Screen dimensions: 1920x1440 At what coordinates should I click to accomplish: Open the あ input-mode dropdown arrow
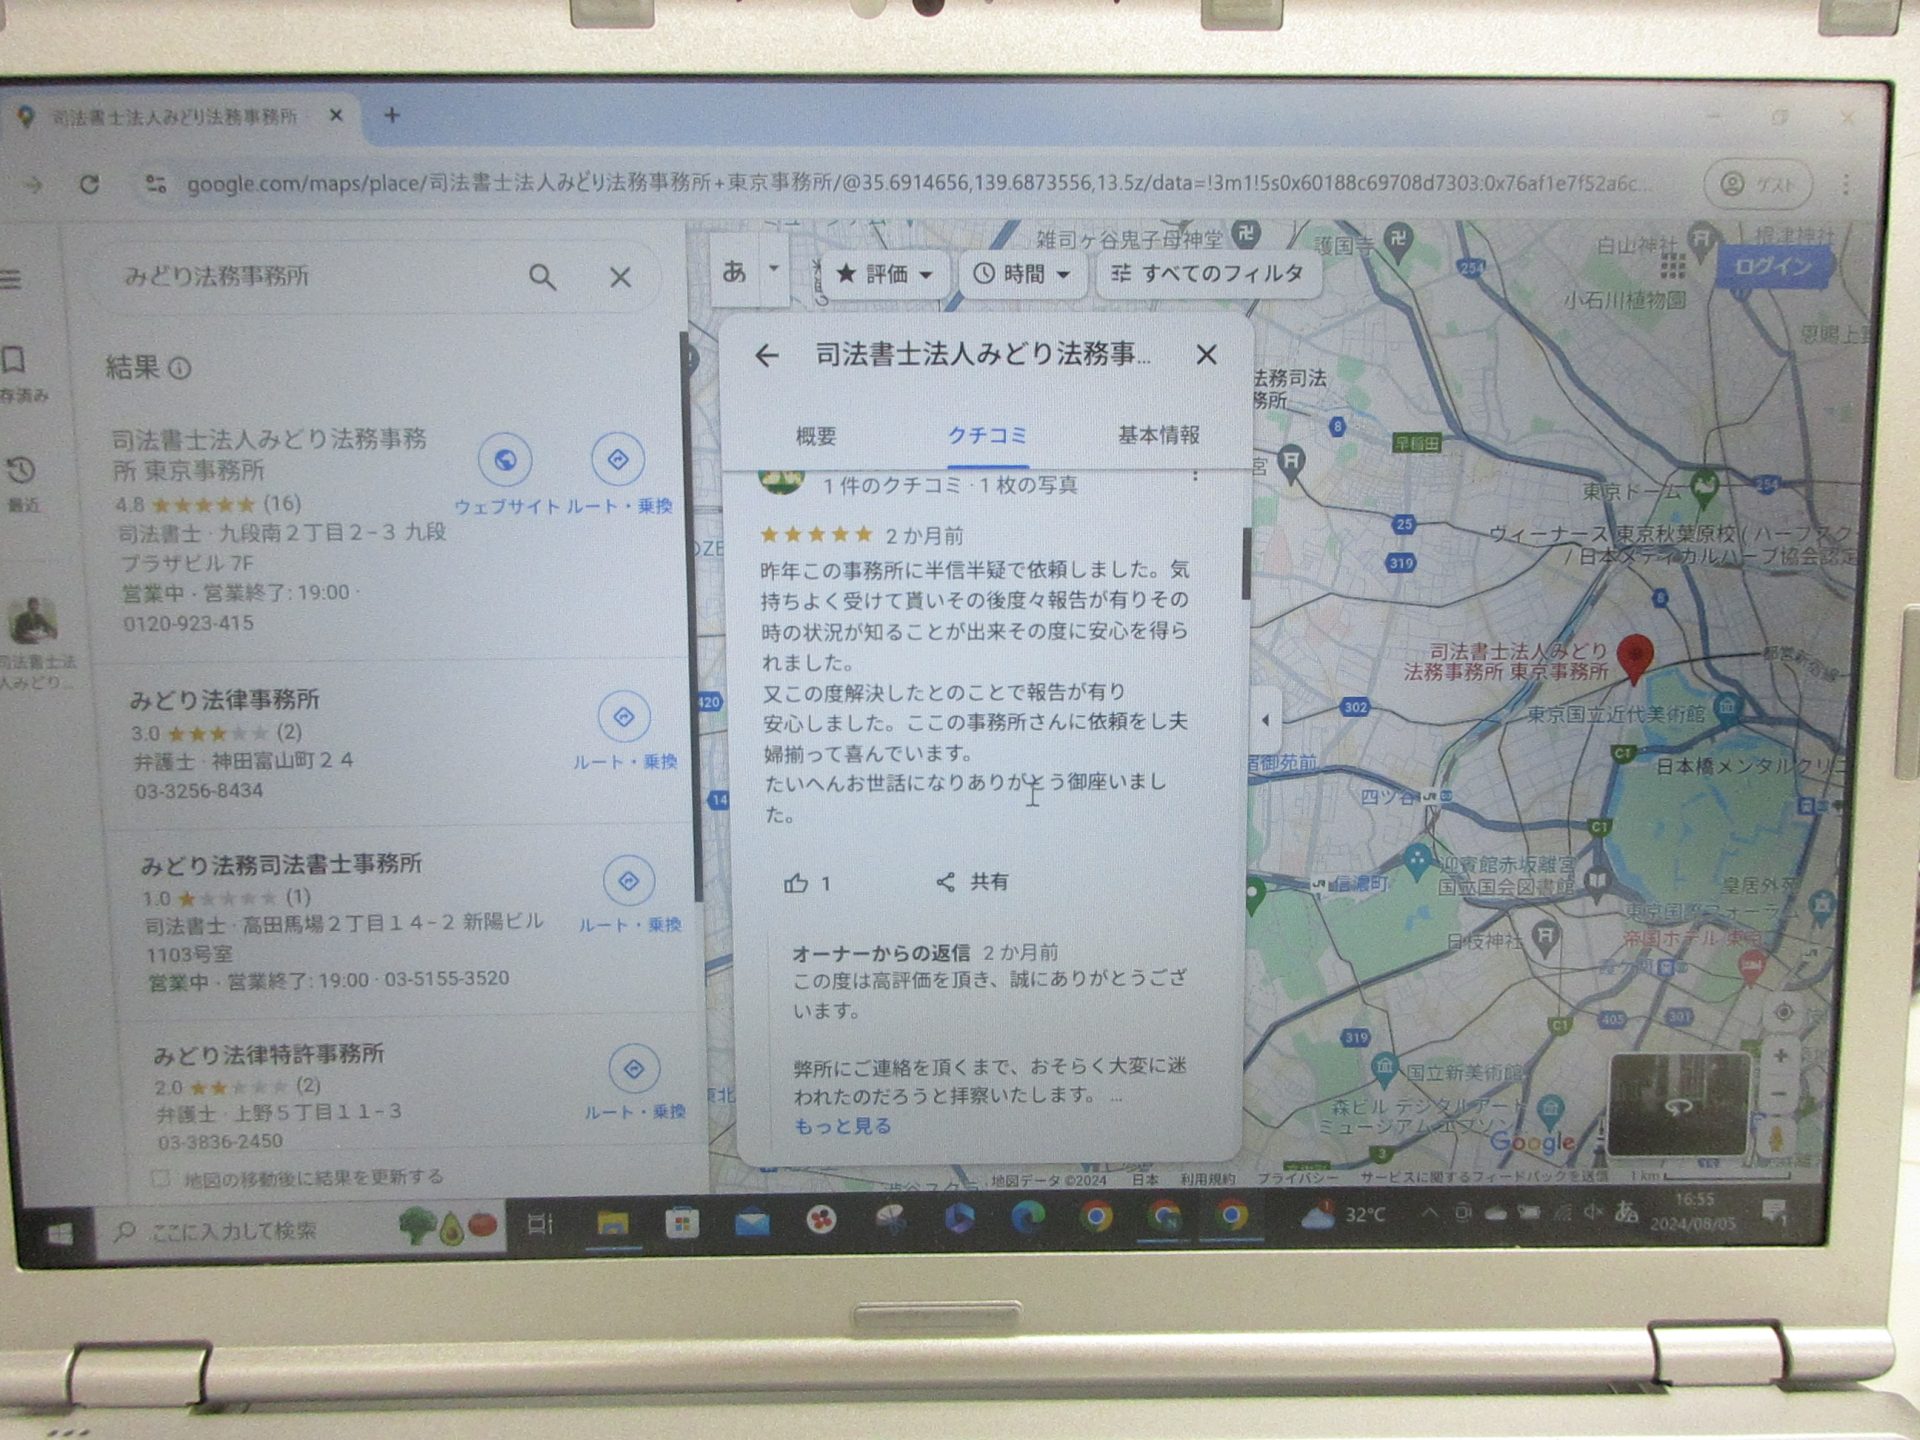(773, 269)
